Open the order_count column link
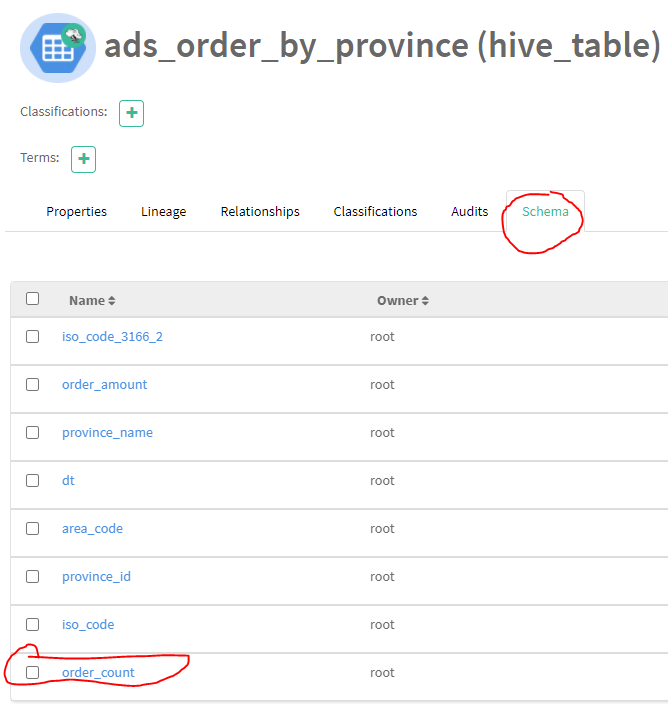This screenshot has width=668, height=721. click(x=98, y=673)
